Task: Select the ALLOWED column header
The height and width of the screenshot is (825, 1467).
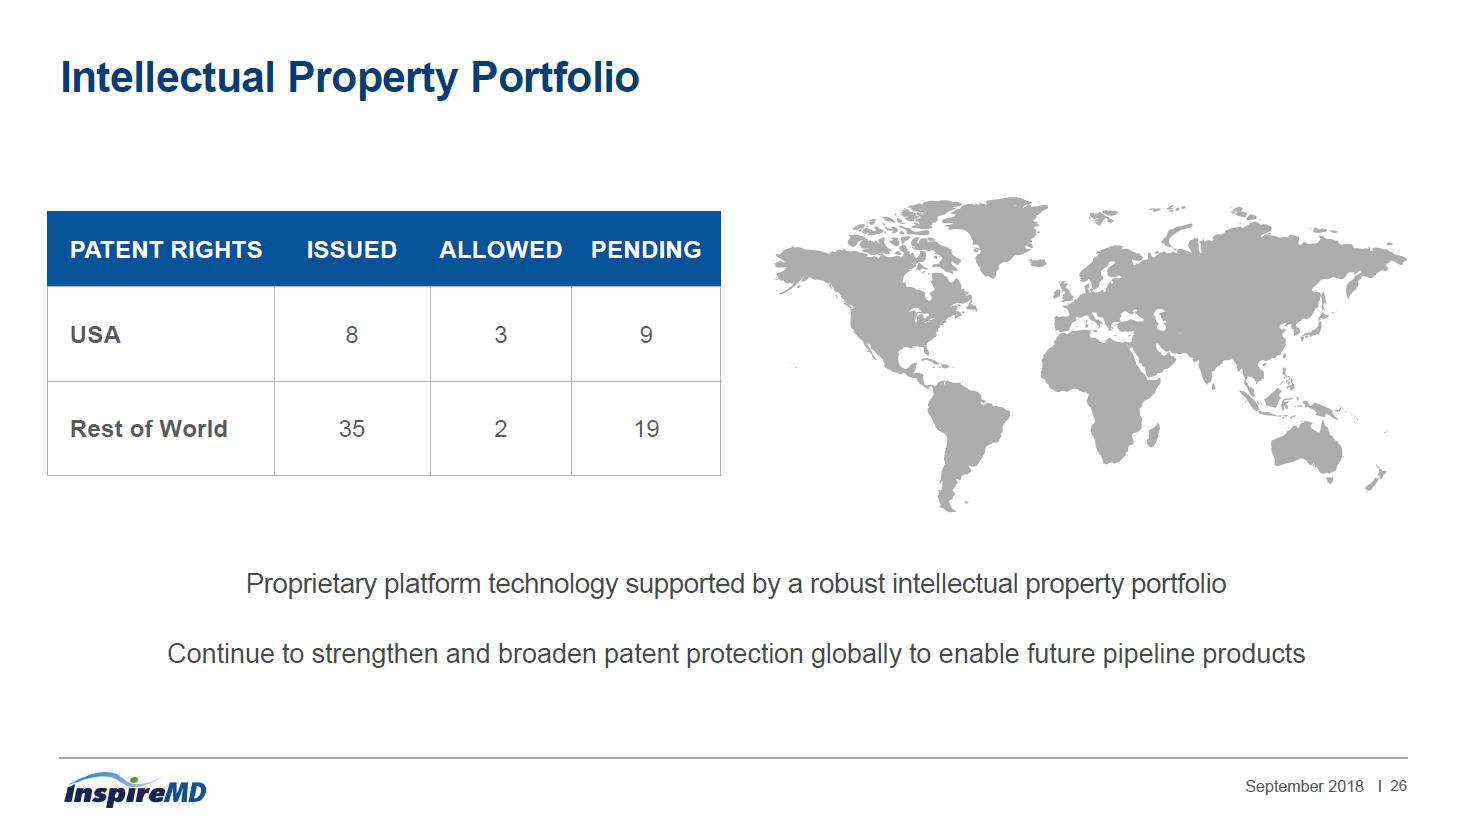Action: (x=501, y=249)
